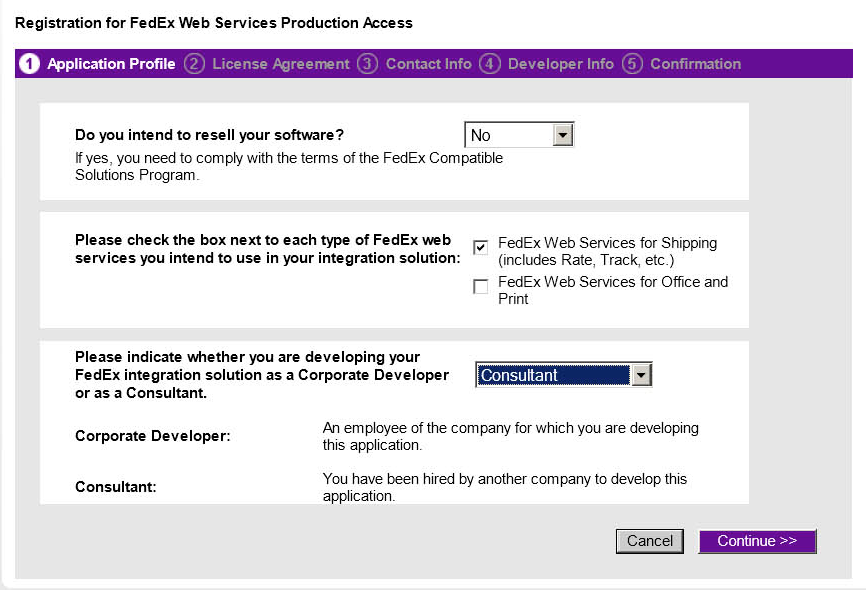Click the FedEx Web Services for Office and Print label

[612, 290]
